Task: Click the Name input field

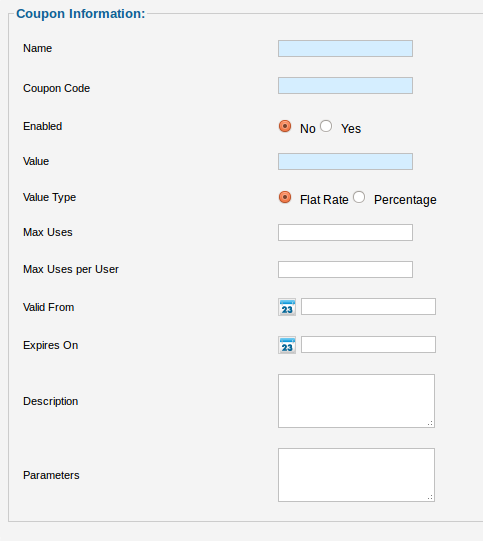Action: 345,48
